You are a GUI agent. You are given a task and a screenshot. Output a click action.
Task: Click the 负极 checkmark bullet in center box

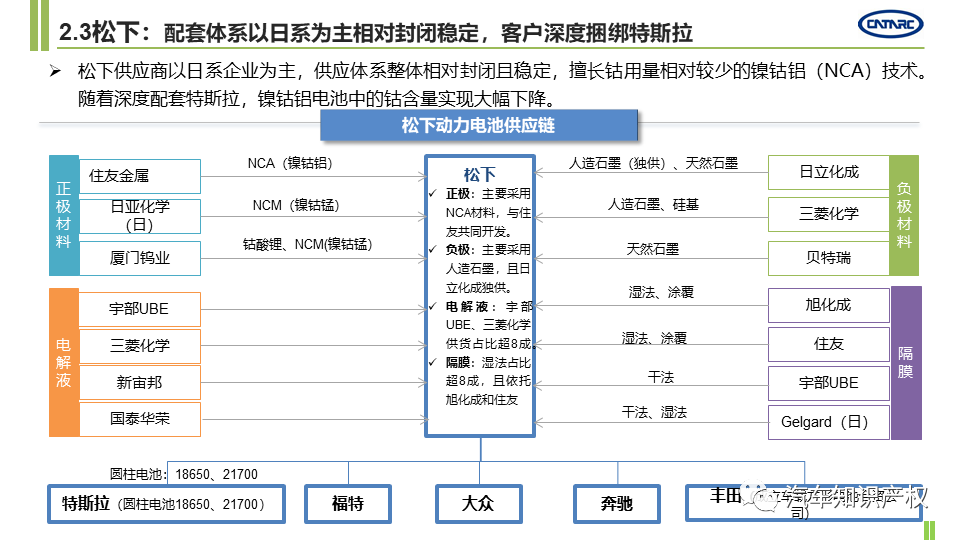click(x=433, y=249)
